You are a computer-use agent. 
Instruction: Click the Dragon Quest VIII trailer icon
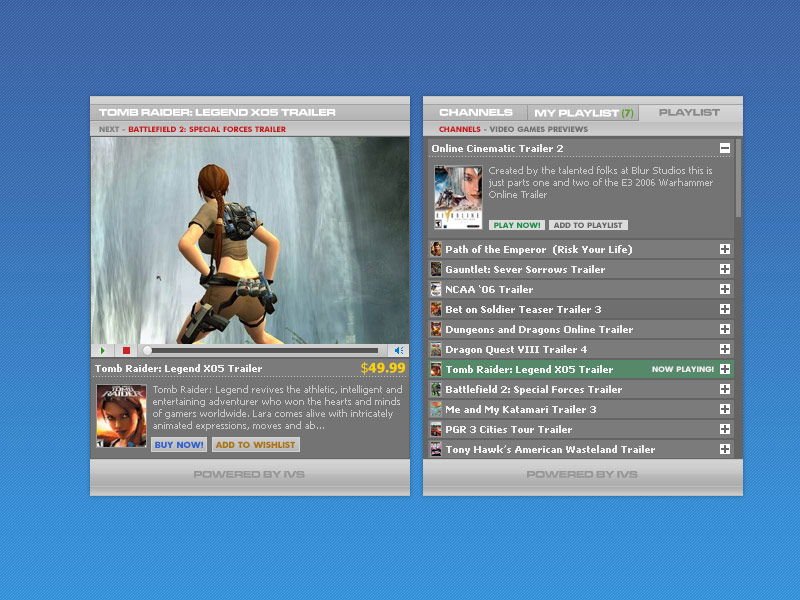[x=436, y=349]
